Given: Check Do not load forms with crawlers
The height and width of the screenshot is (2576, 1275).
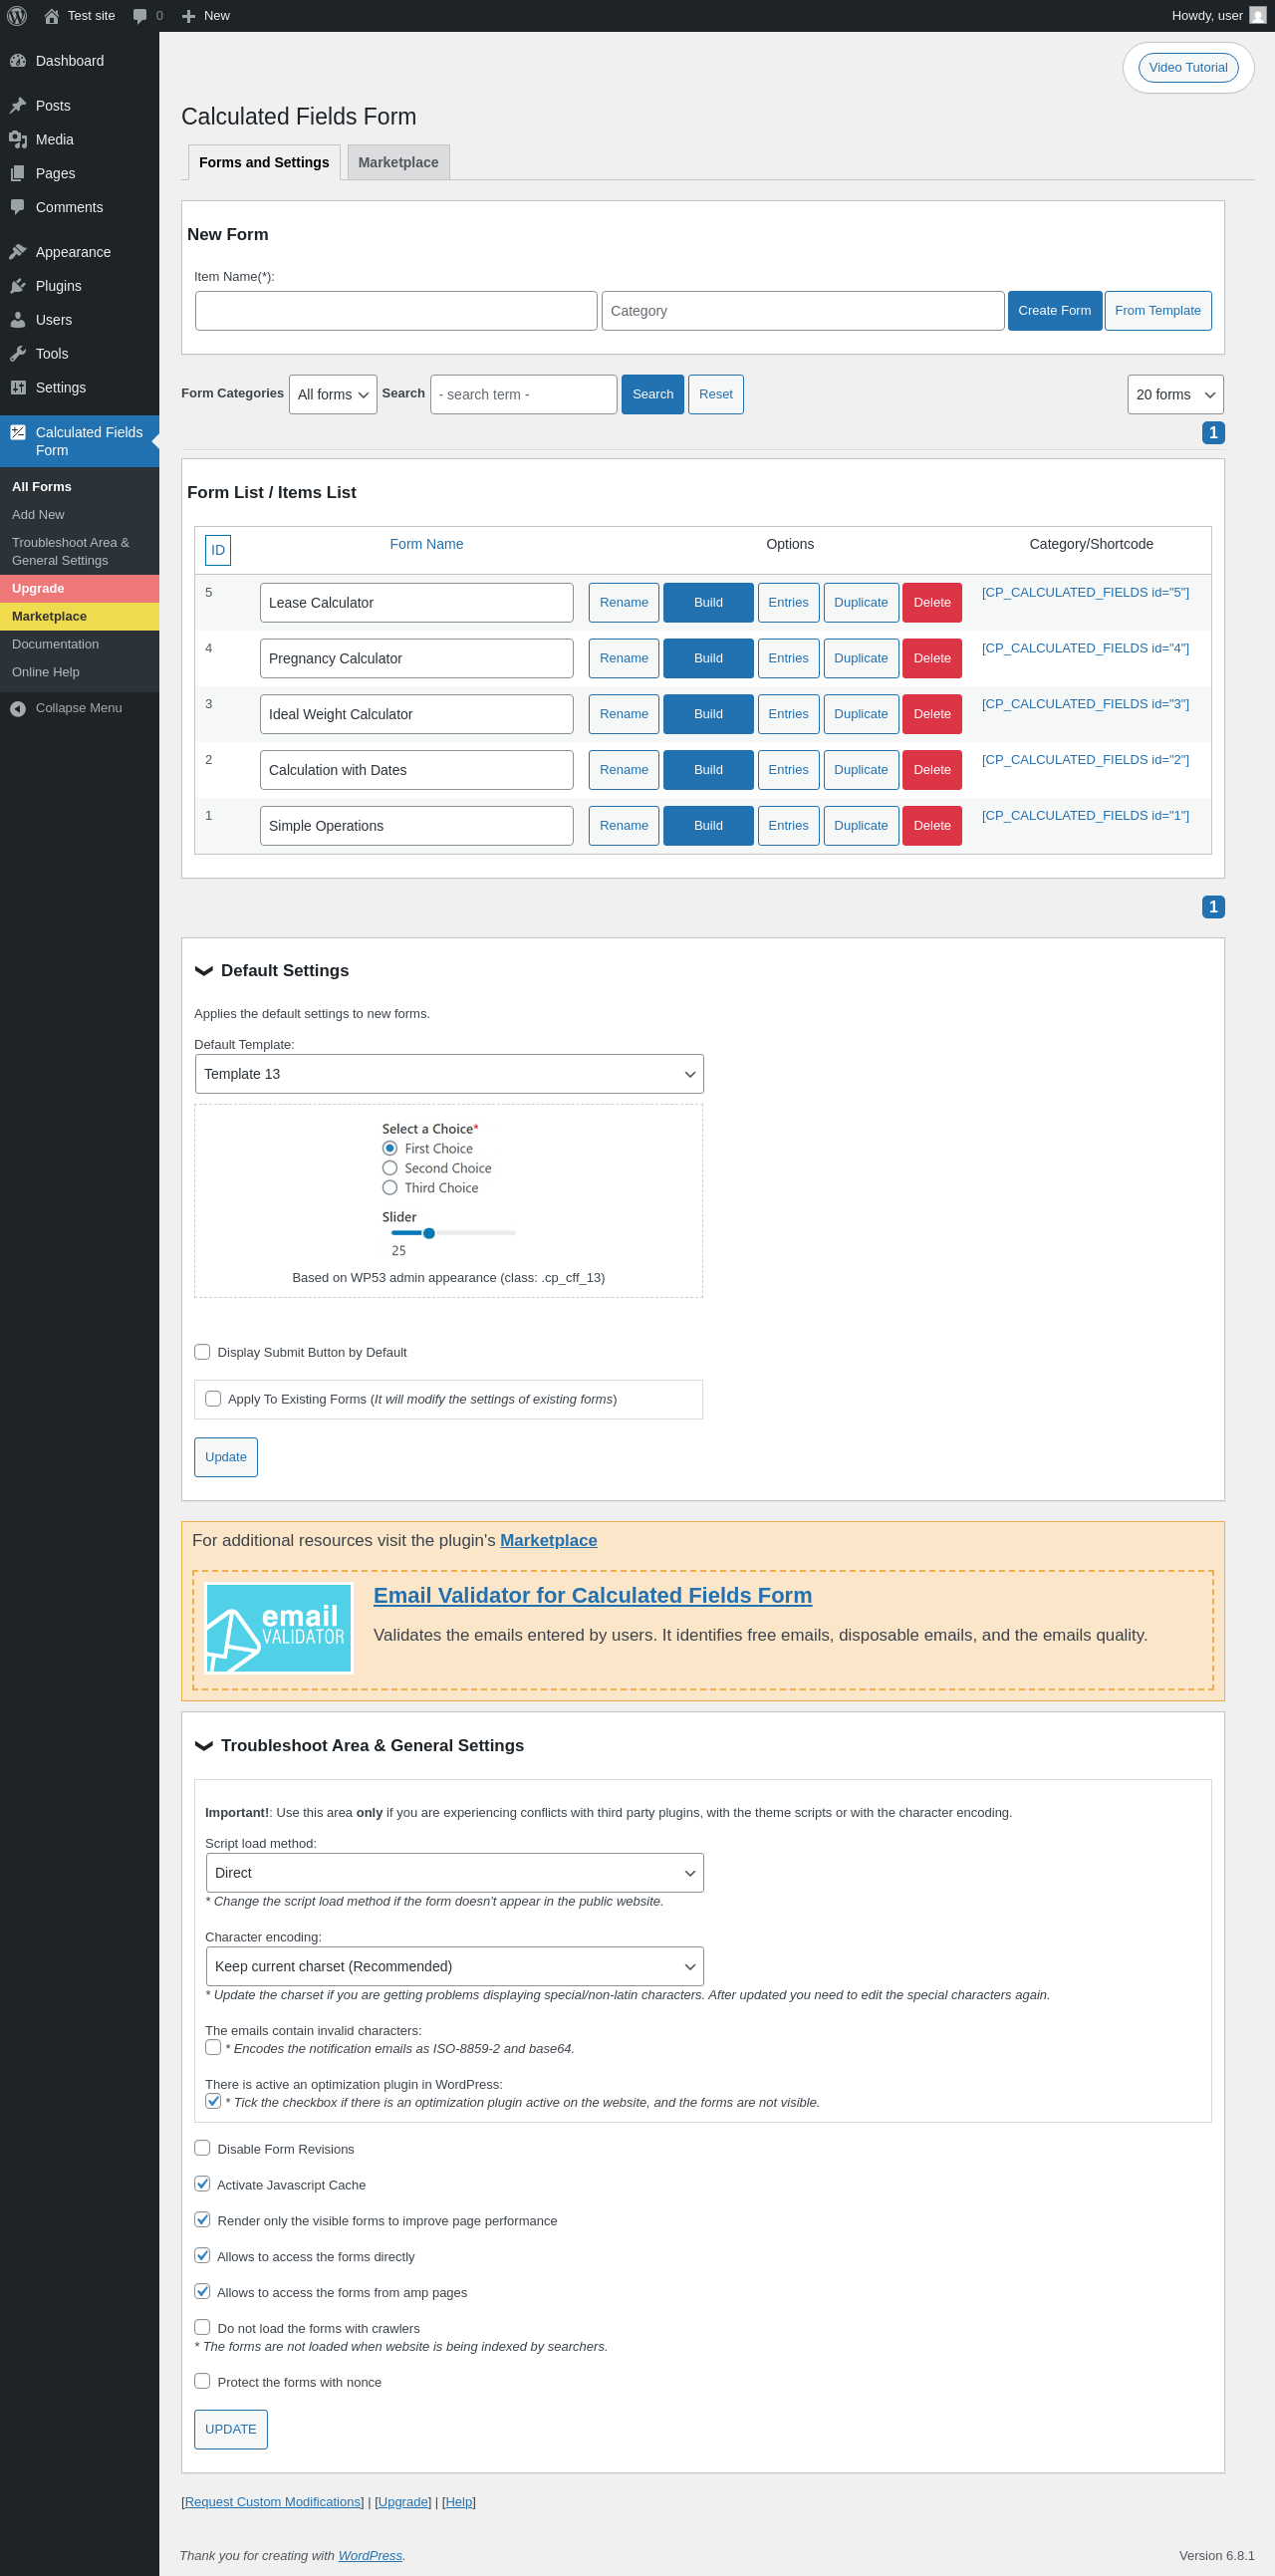Looking at the screenshot, I should [x=202, y=2327].
